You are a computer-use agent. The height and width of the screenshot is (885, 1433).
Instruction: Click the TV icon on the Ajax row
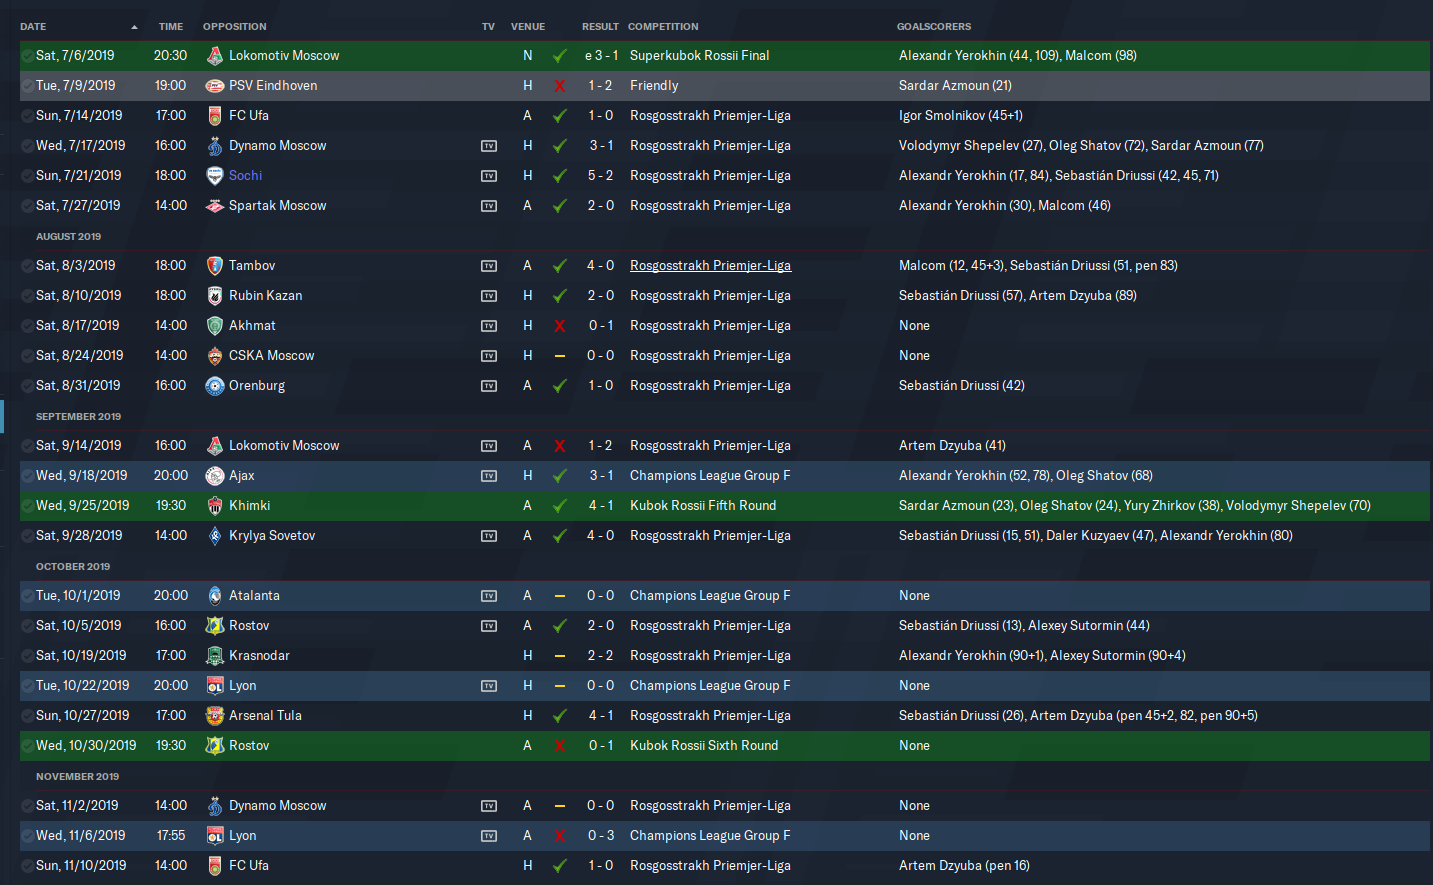[489, 476]
